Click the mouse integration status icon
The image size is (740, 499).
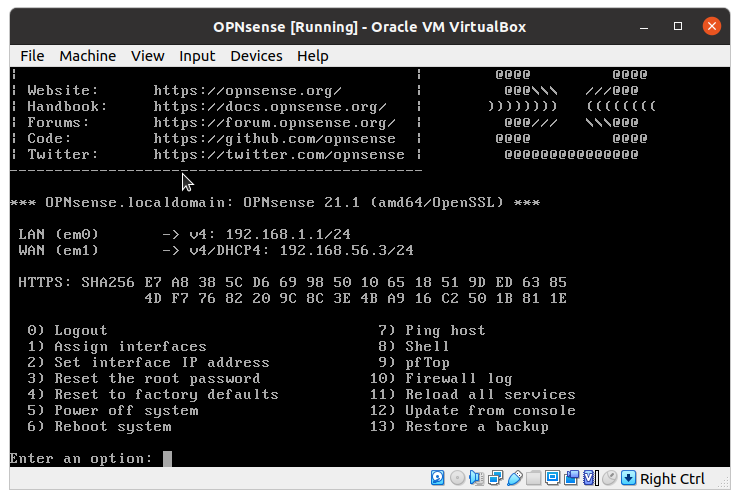(609, 478)
